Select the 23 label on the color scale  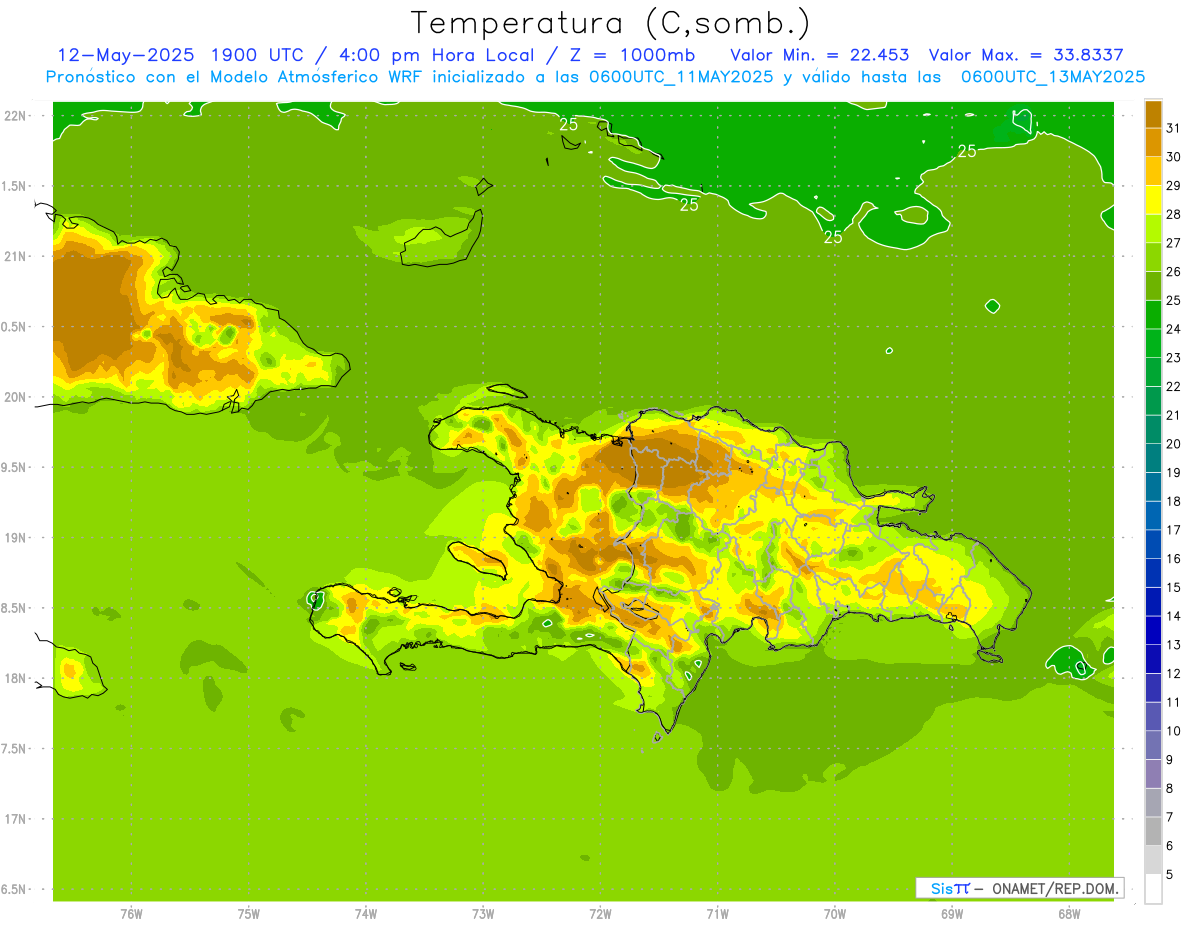point(1174,358)
